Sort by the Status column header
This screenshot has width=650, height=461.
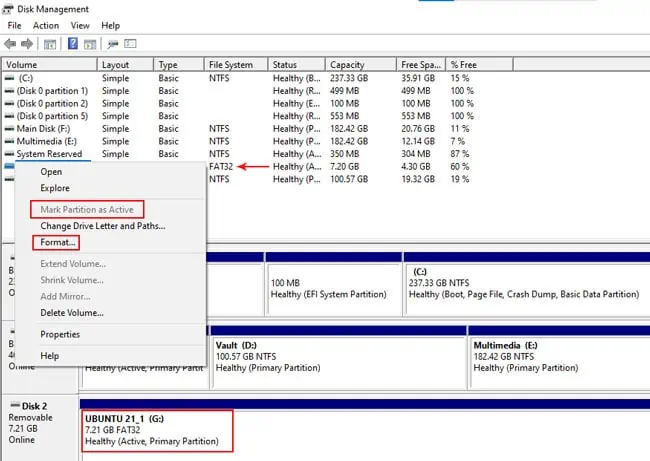point(297,65)
